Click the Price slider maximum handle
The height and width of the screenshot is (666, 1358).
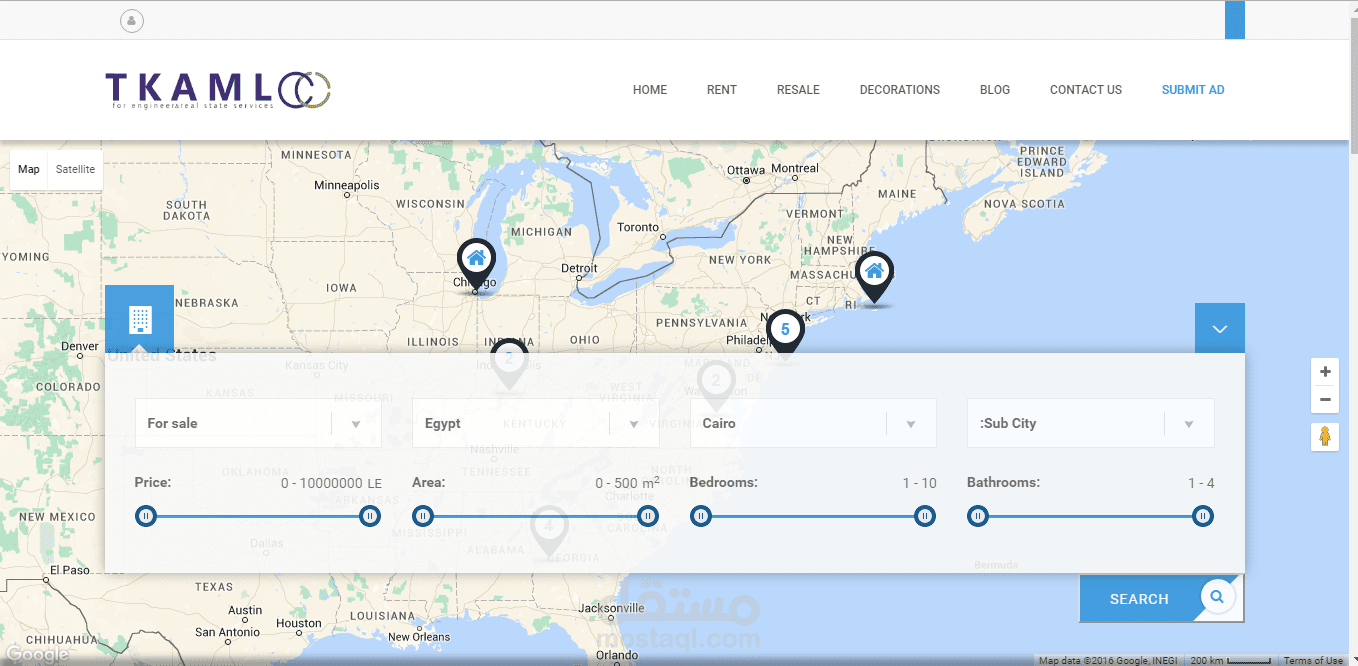(x=370, y=516)
